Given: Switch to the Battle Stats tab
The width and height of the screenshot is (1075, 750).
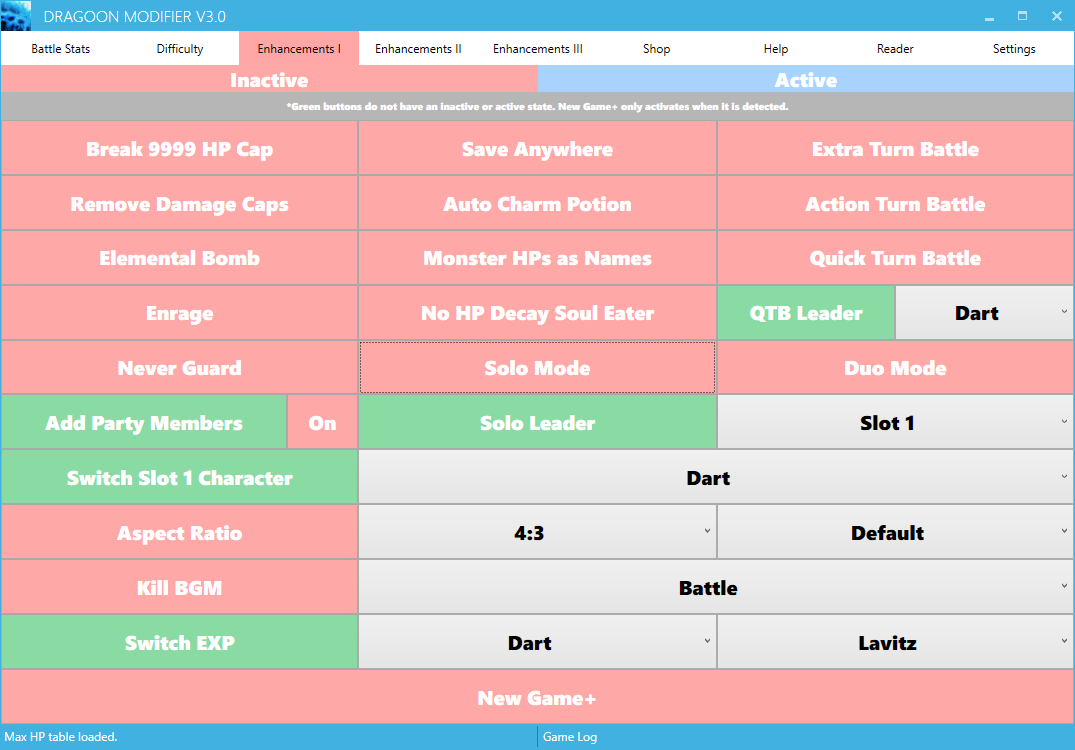Looking at the screenshot, I should (60, 49).
